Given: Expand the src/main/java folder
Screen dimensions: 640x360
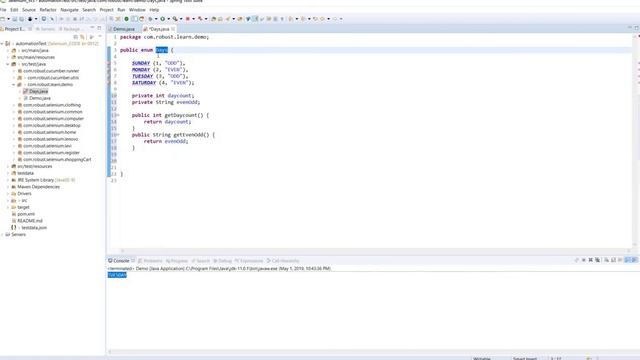Looking at the screenshot, I should pyautogui.click(x=8, y=50).
